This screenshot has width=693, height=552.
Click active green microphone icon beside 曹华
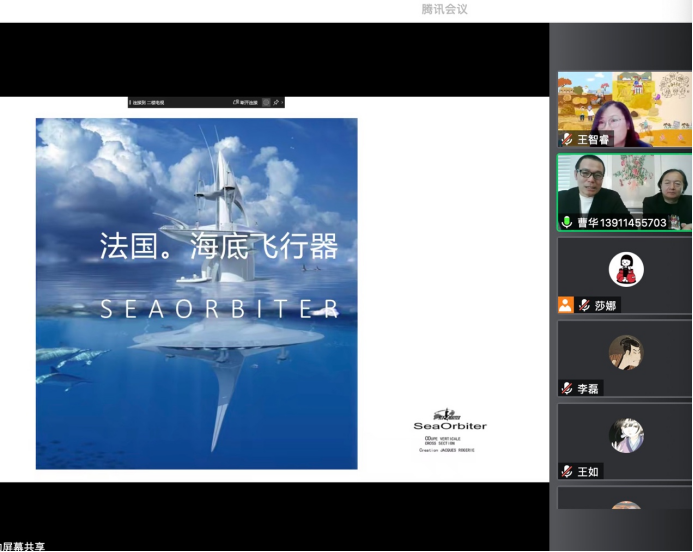[567, 222]
